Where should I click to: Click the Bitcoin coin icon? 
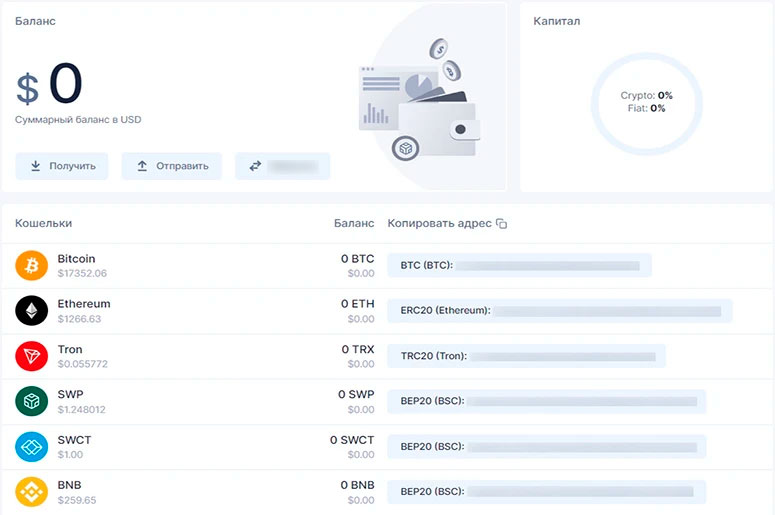31,265
